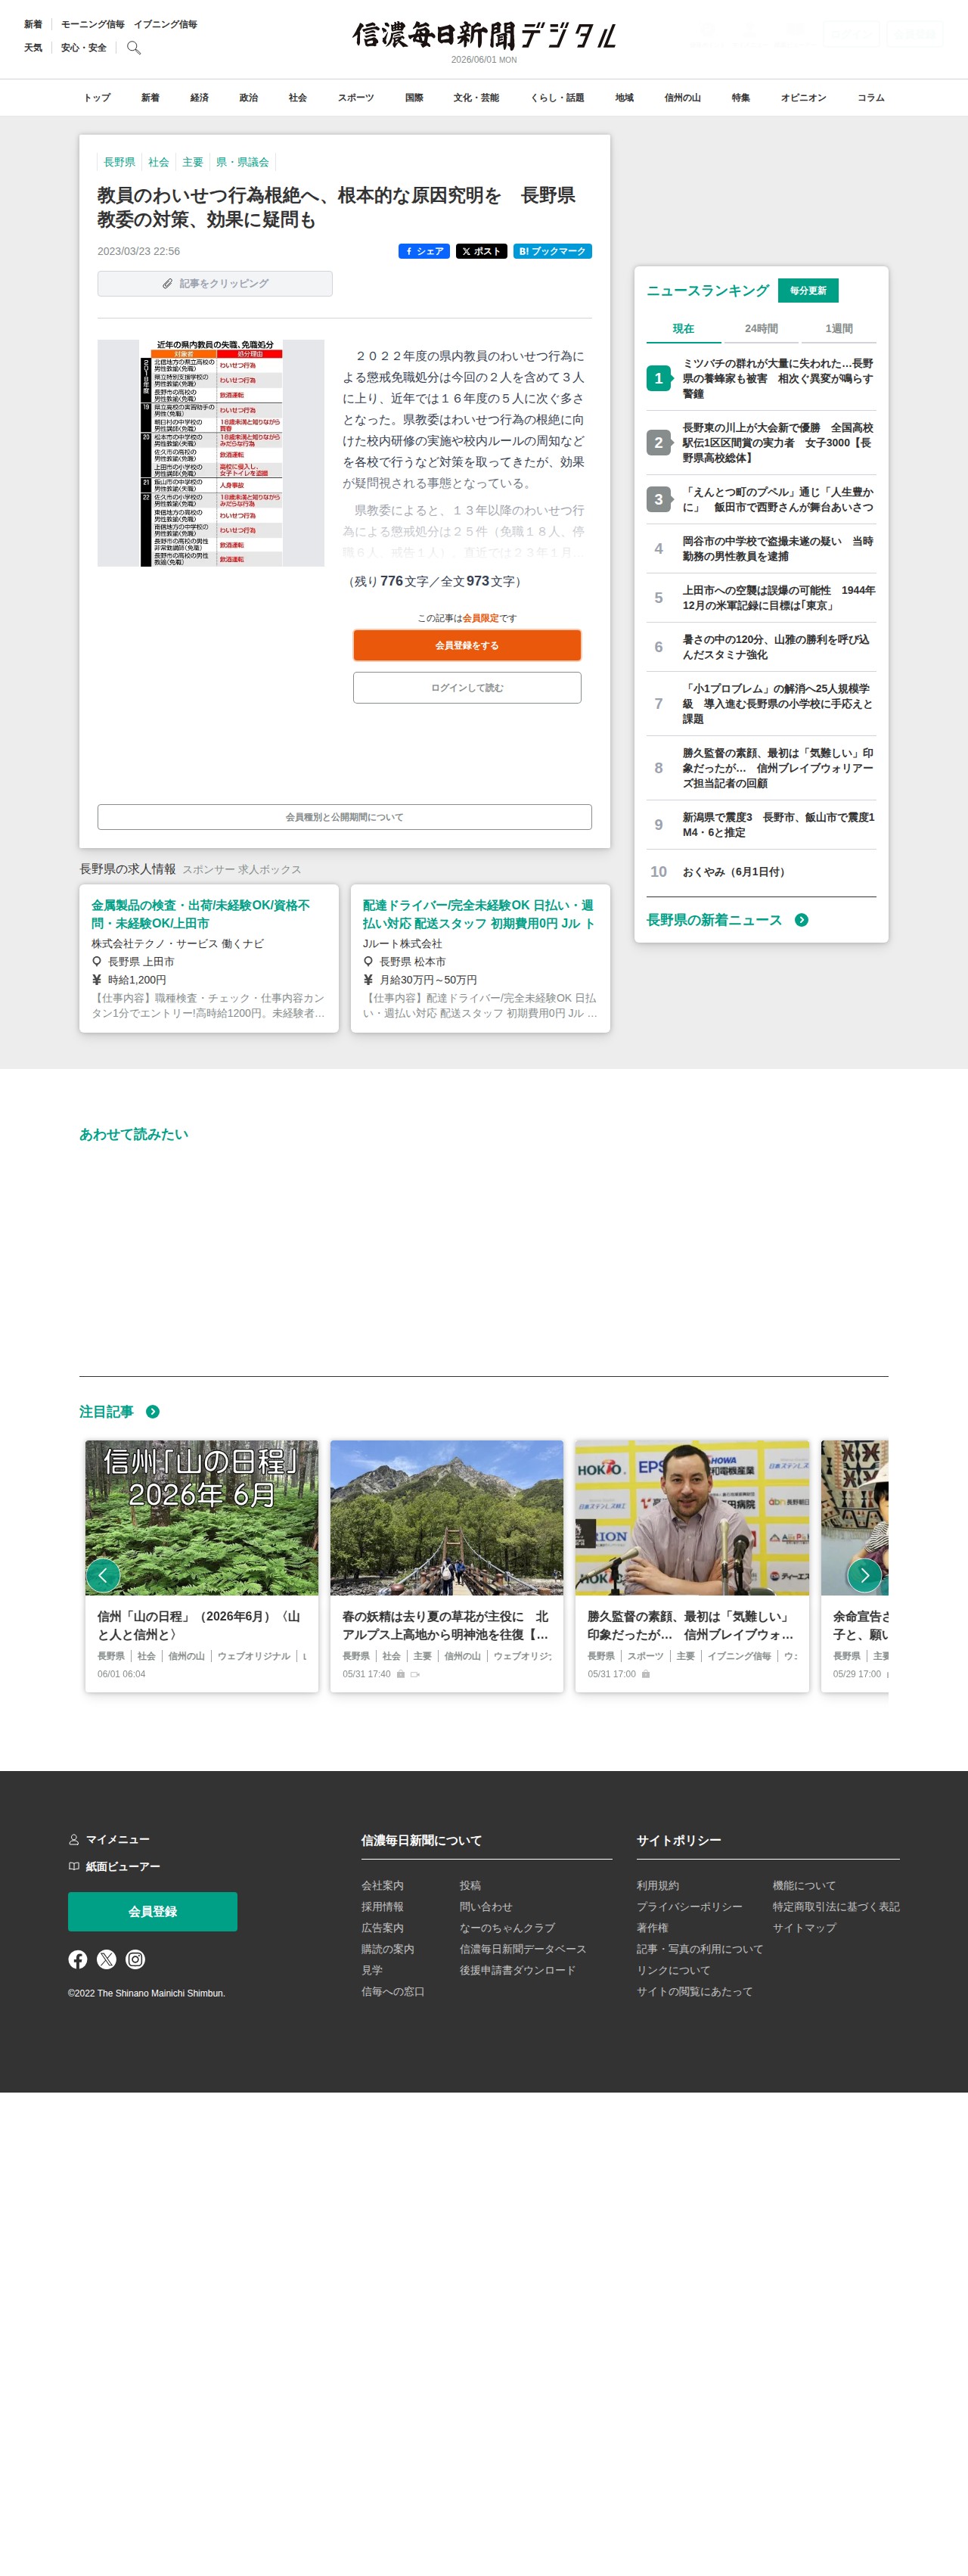Click ログインして読む button

pos(467,688)
